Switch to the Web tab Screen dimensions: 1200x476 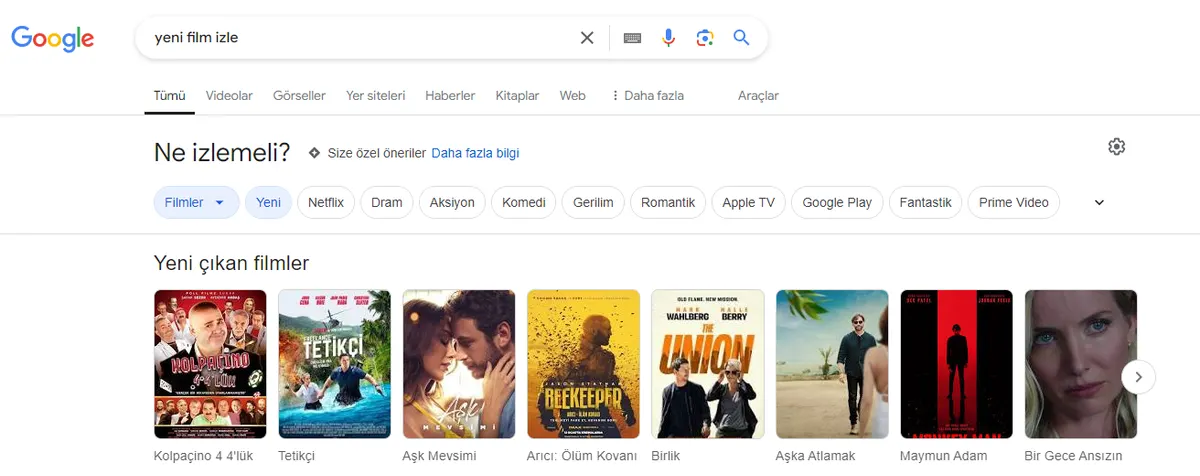point(572,96)
